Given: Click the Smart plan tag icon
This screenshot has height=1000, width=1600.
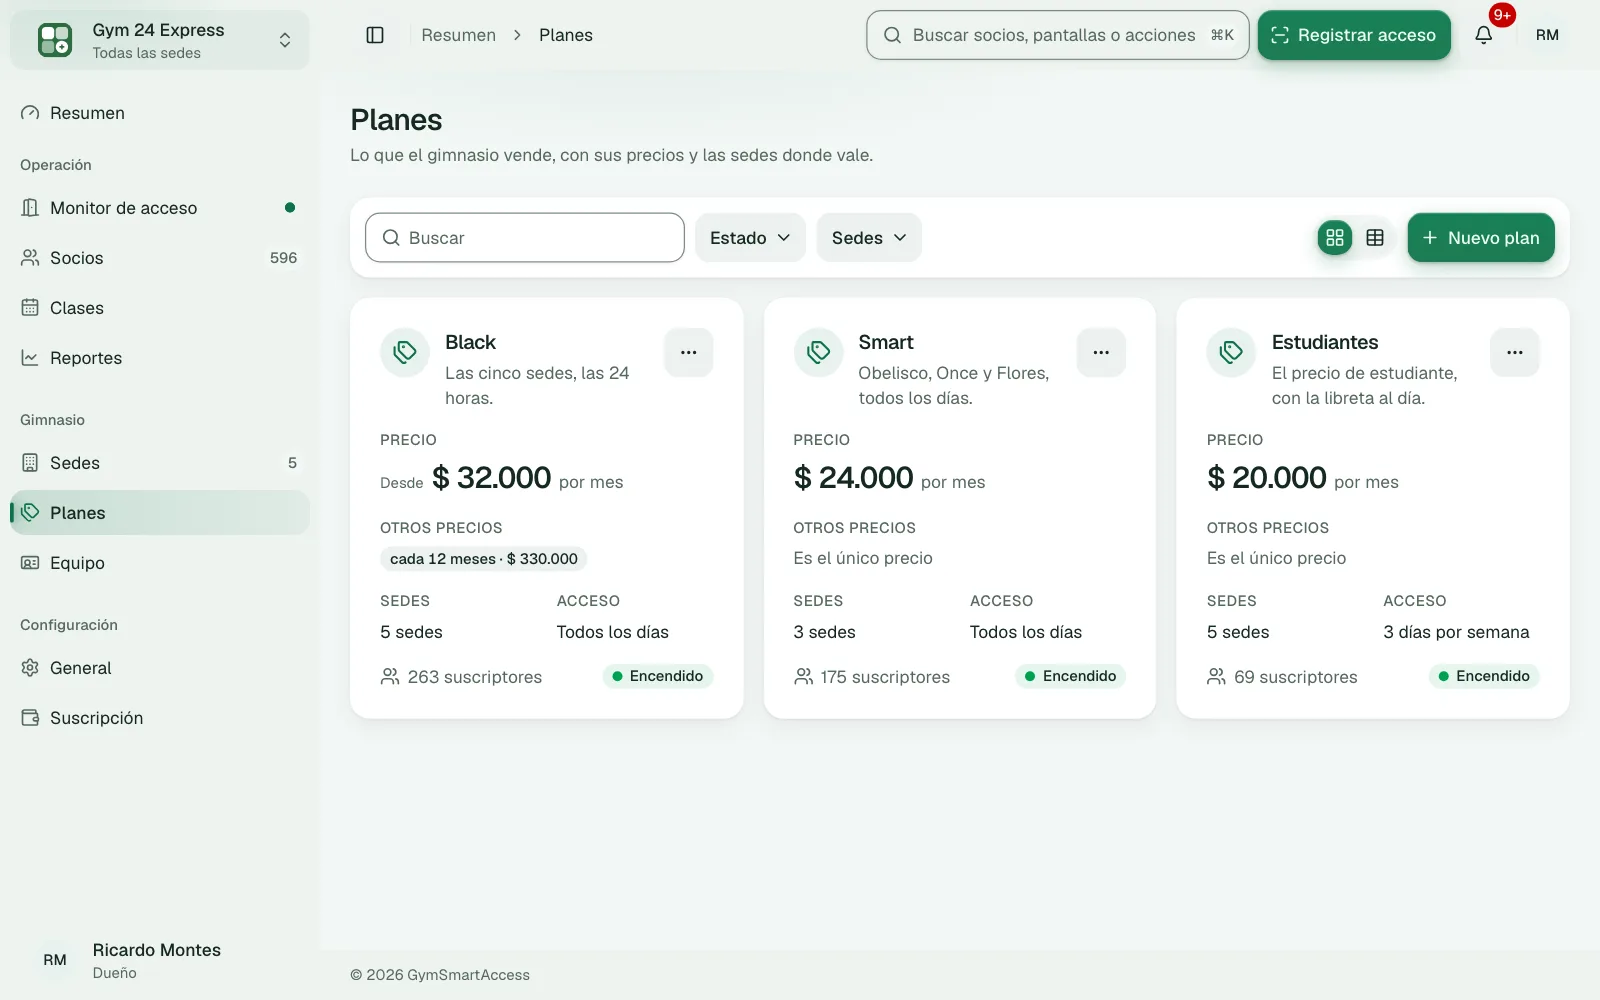Looking at the screenshot, I should coord(818,352).
